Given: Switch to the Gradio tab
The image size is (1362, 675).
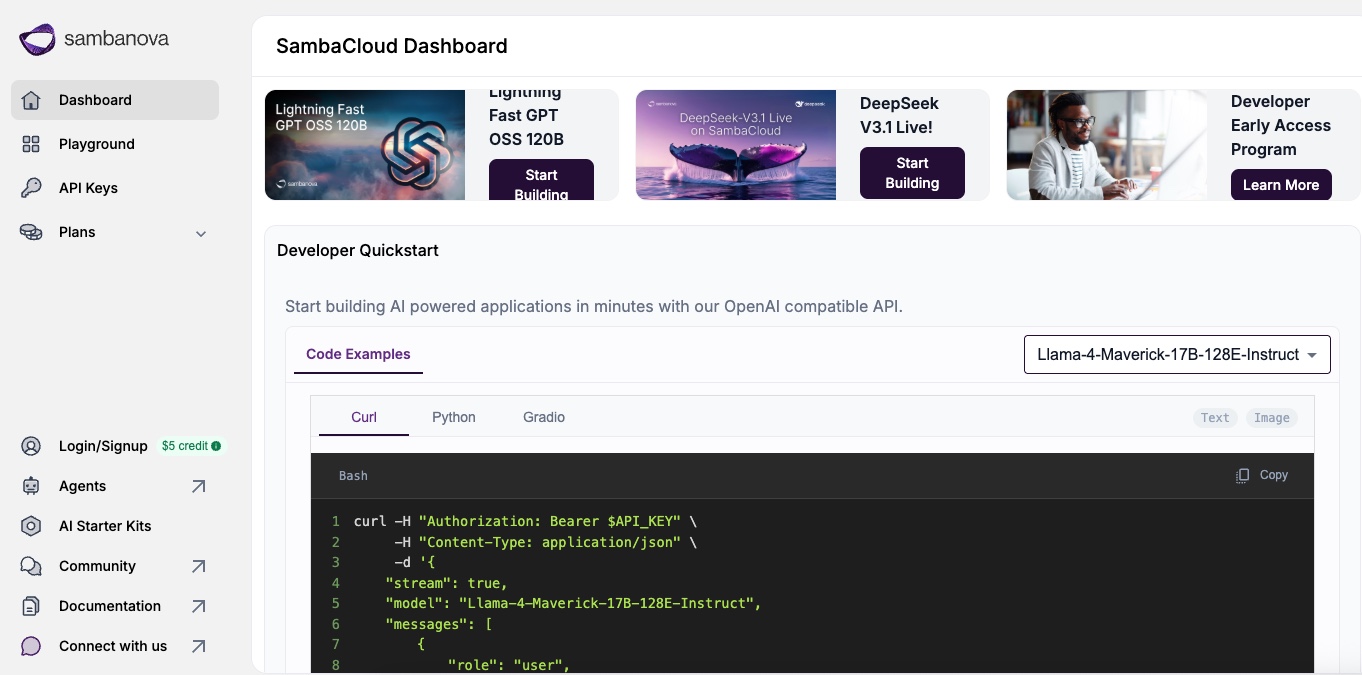Looking at the screenshot, I should coord(544,417).
